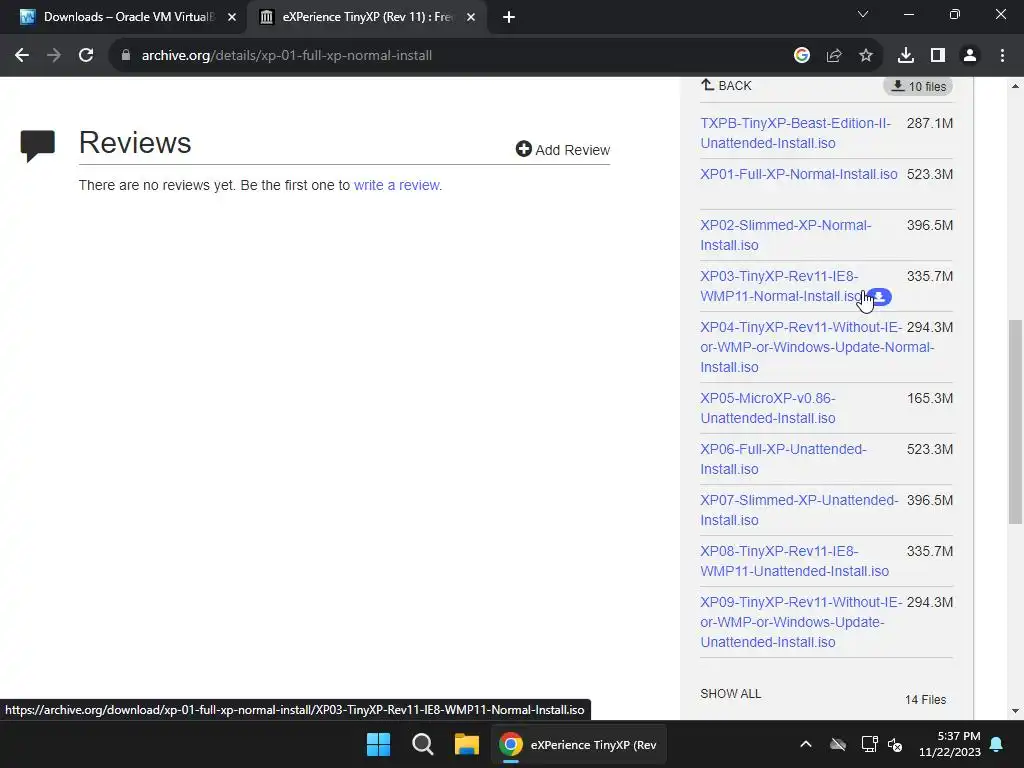Image resolution: width=1024 pixels, height=768 pixels.
Task: Click blue download badge beside XP03 file
Action: tap(880, 297)
